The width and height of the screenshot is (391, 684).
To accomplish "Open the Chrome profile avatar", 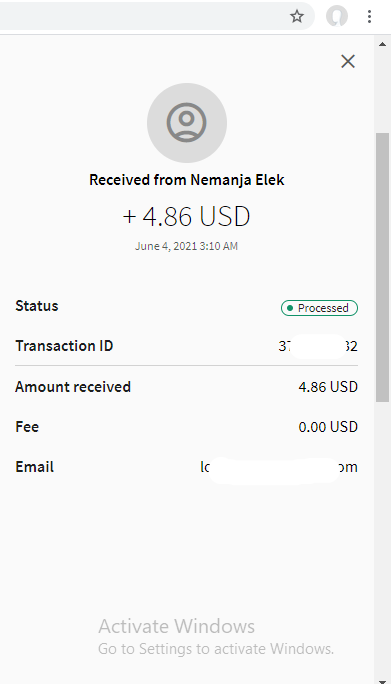I will (x=337, y=17).
